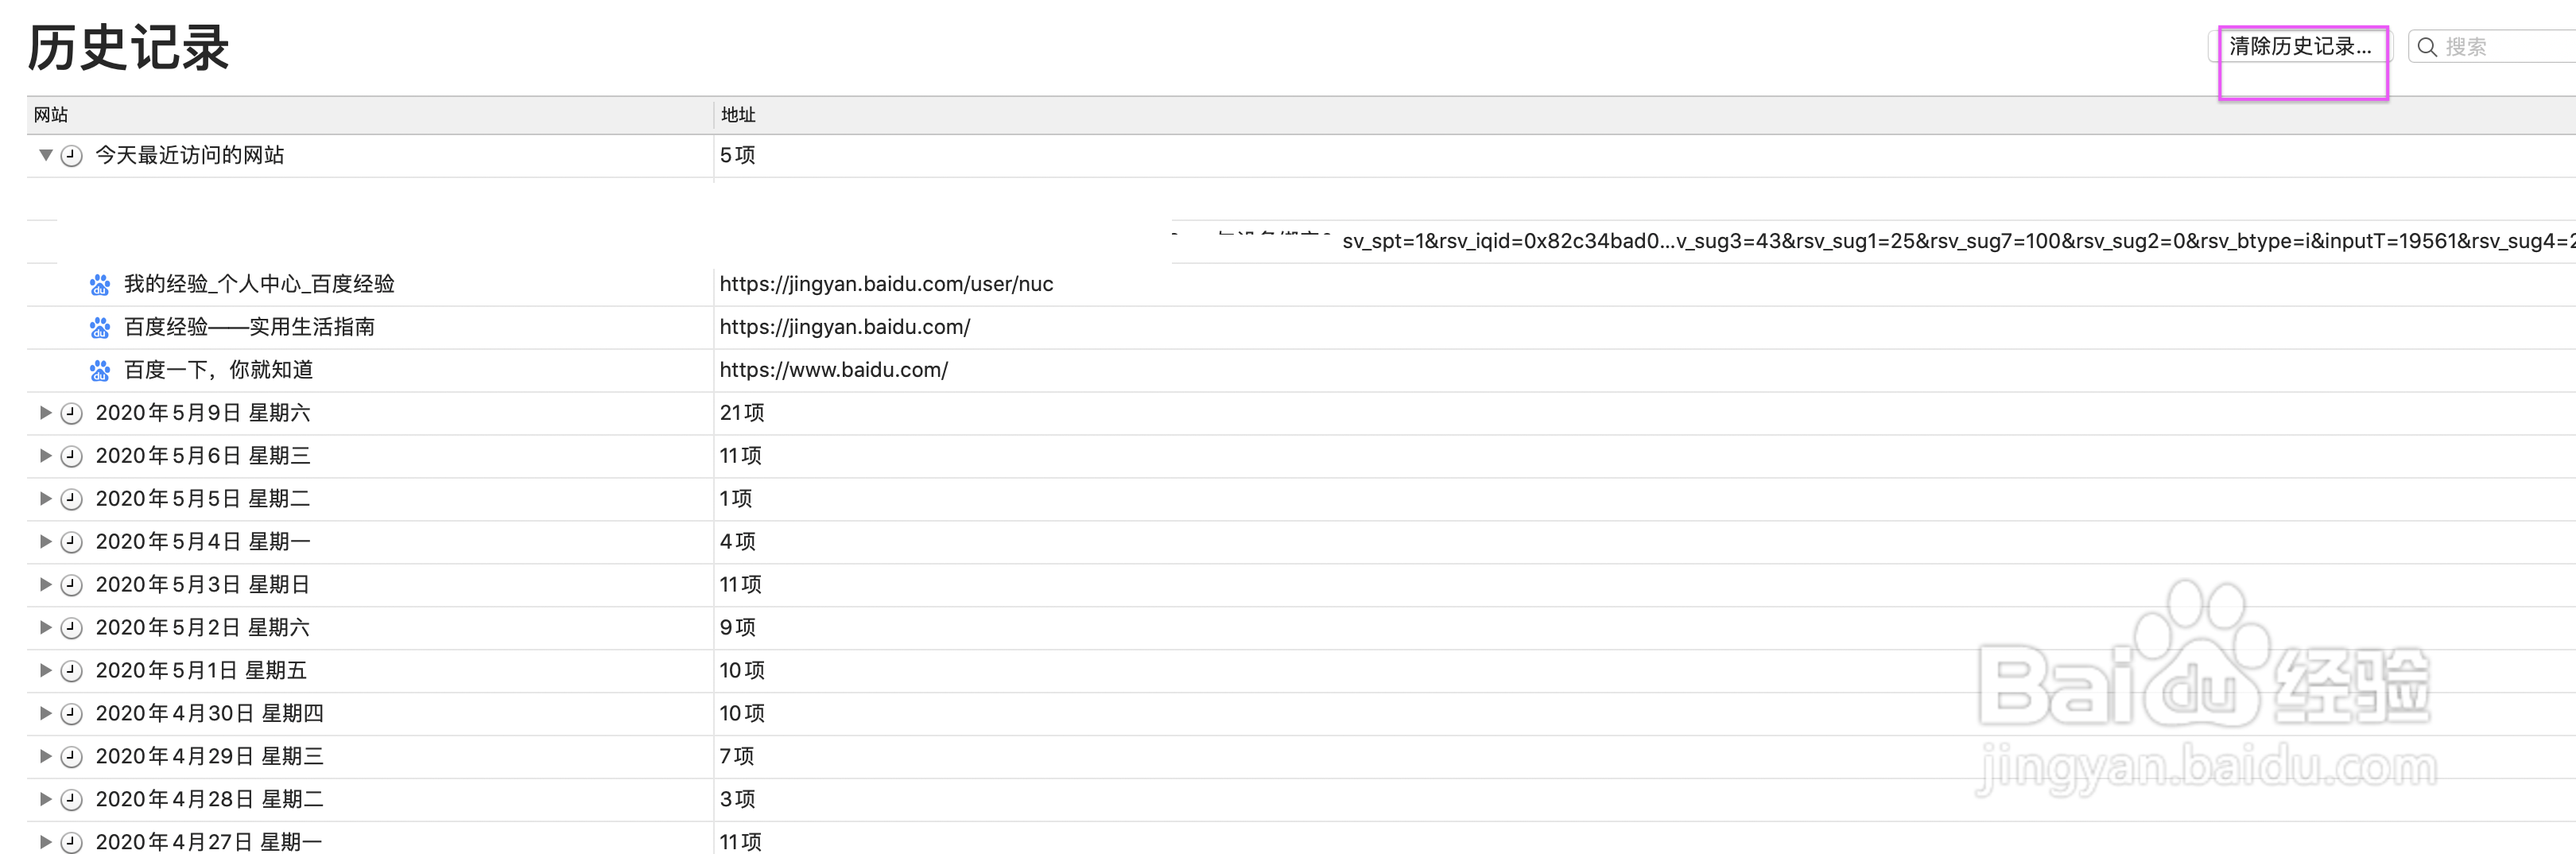Click clock icon next to 今天最近访问的网站
This screenshot has height=854, width=2576.
pyautogui.click(x=71, y=155)
